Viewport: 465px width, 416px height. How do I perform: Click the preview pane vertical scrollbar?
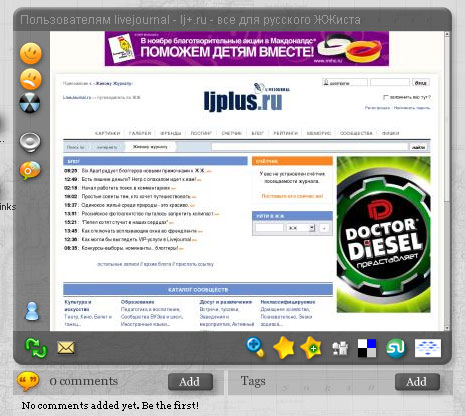pyautogui.click(x=447, y=181)
